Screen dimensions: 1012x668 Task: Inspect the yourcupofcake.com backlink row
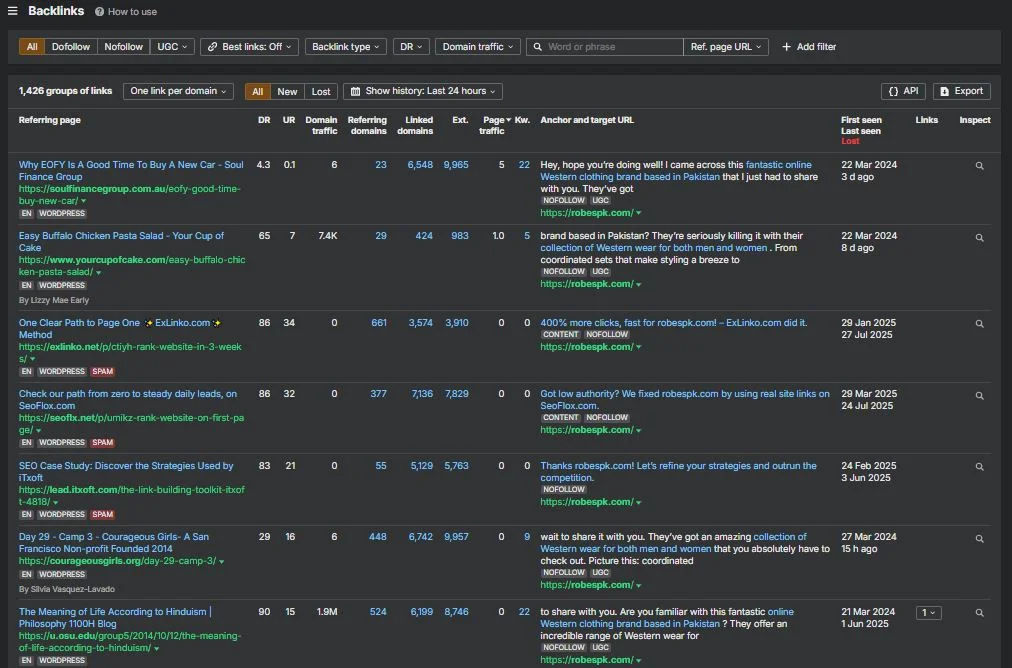[x=979, y=238]
